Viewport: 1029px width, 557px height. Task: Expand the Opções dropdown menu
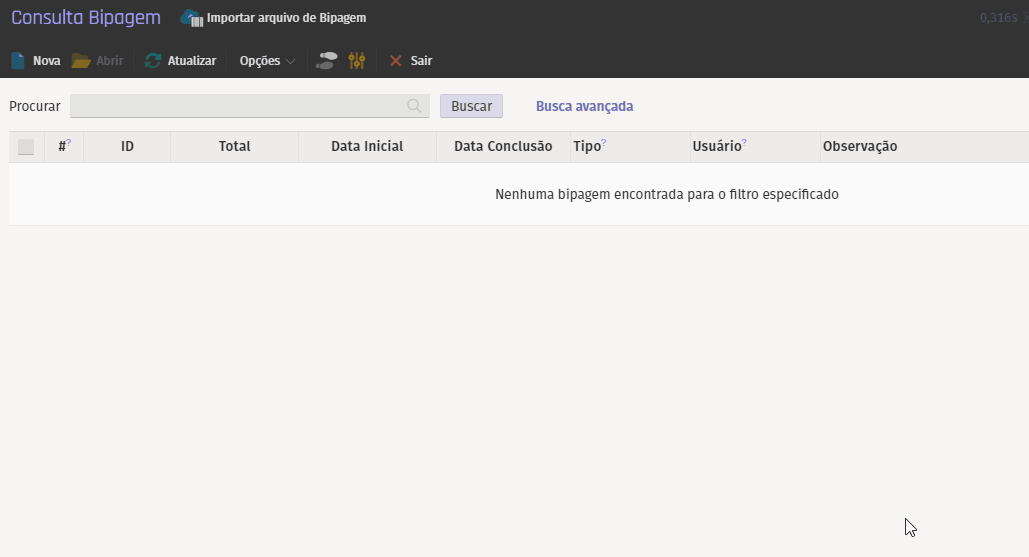[267, 61]
